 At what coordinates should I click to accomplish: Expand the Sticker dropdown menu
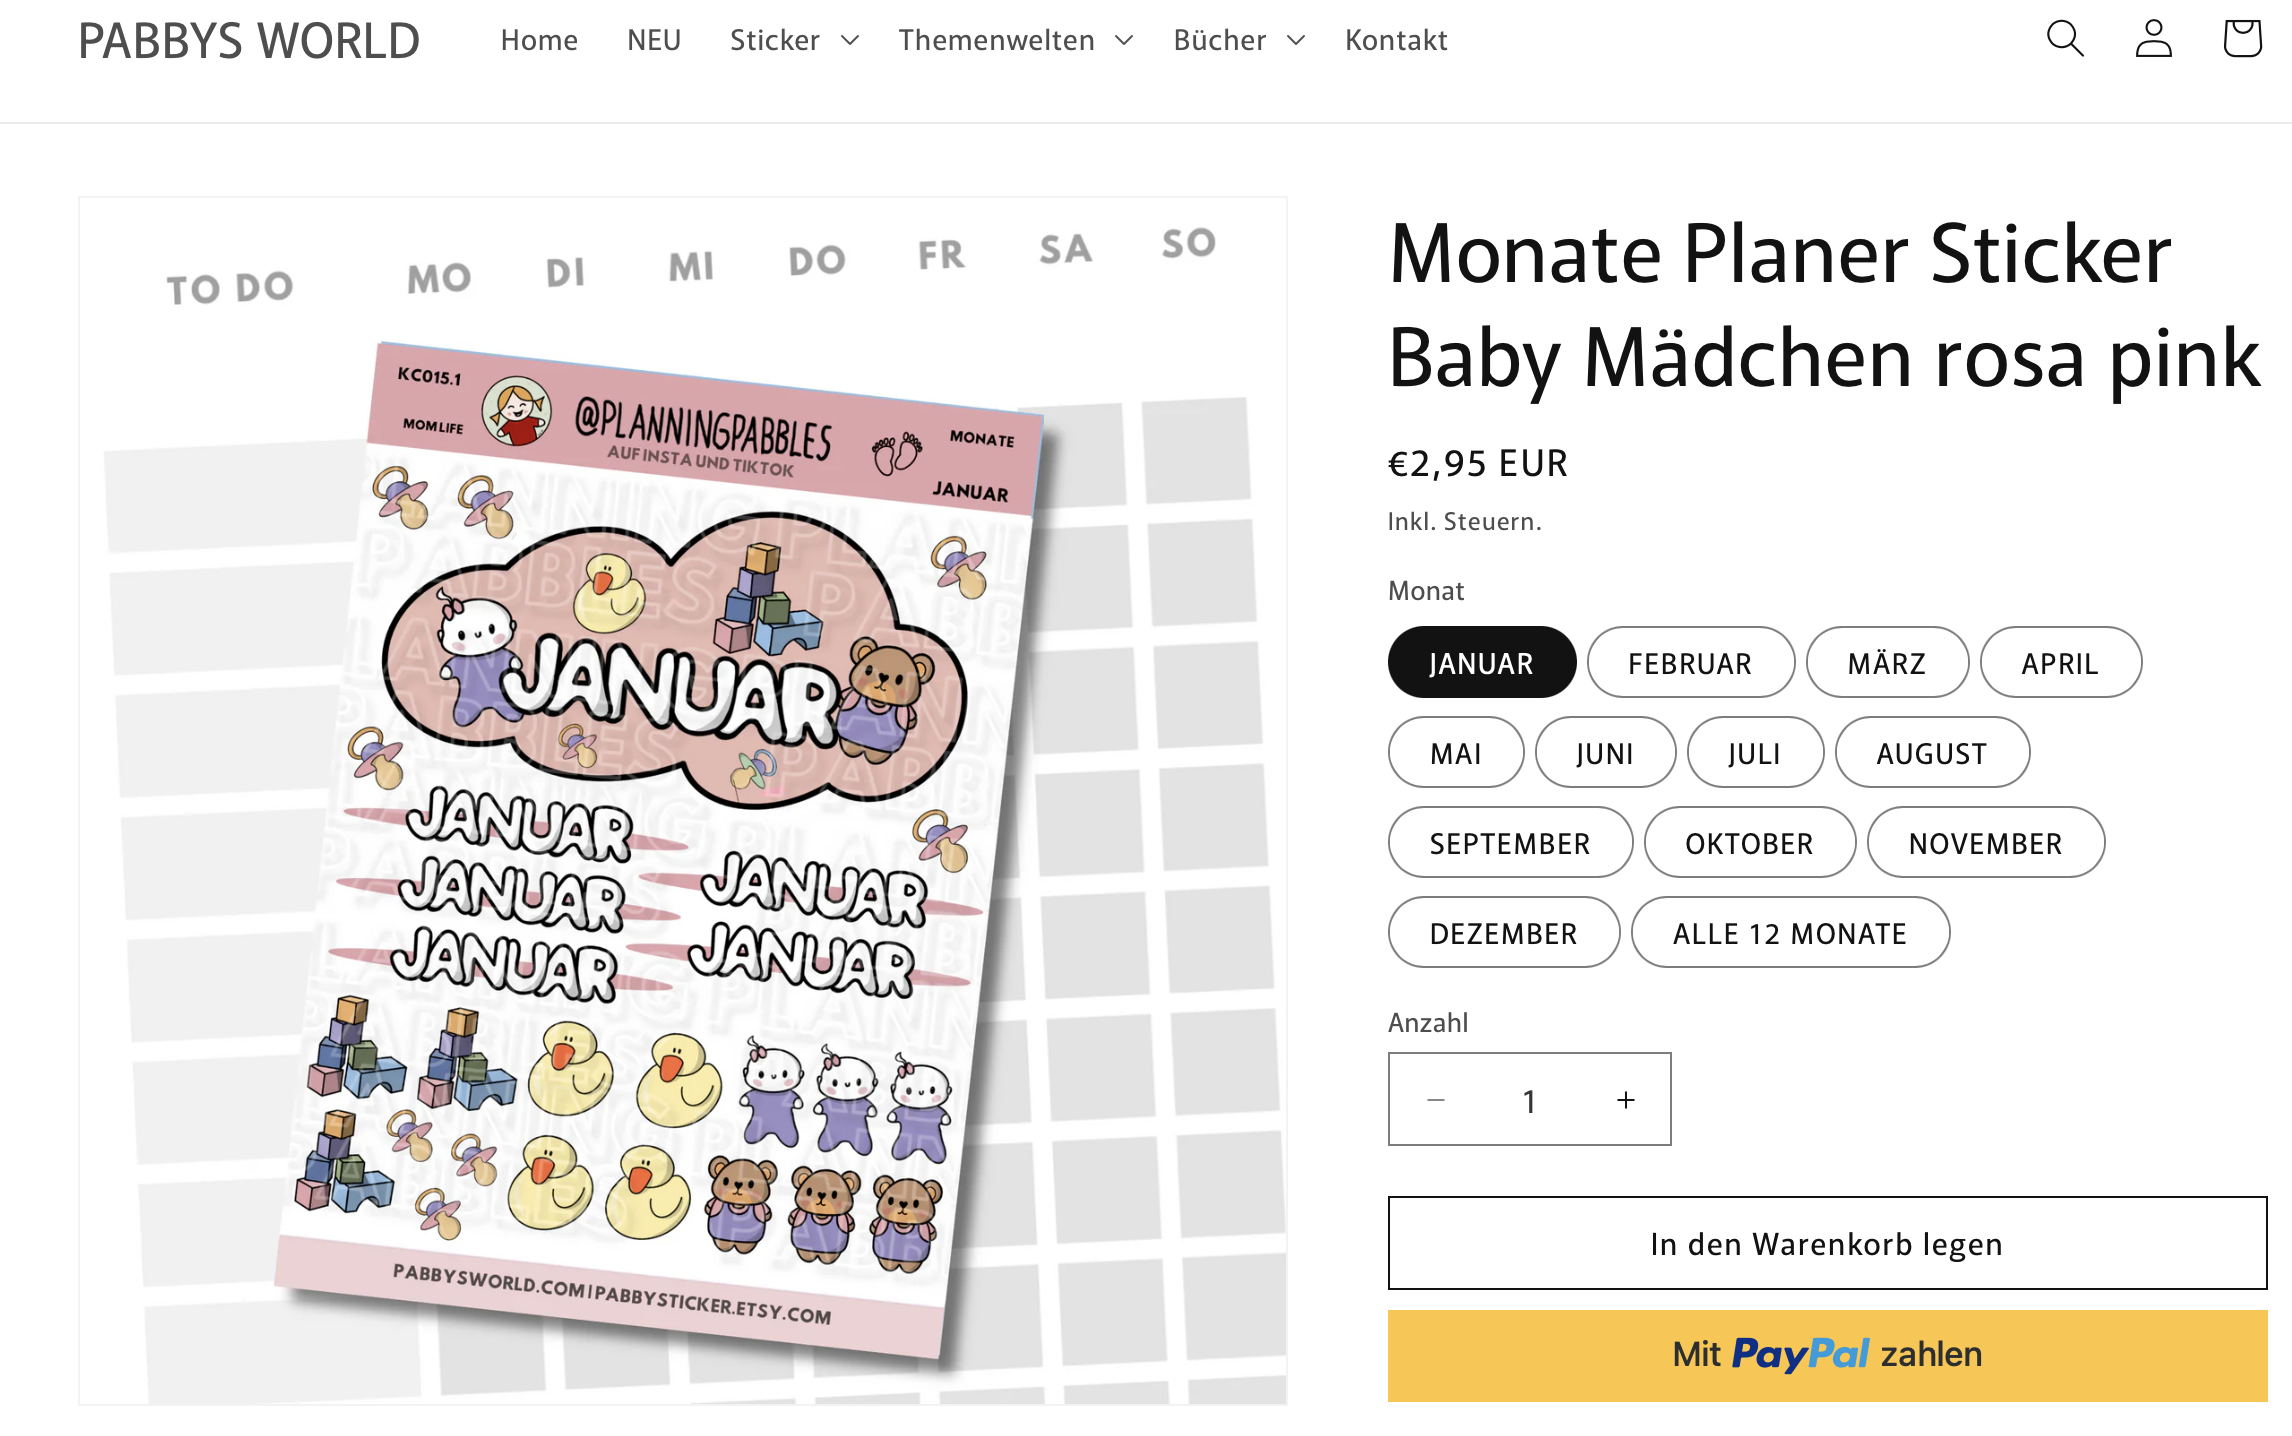[794, 40]
